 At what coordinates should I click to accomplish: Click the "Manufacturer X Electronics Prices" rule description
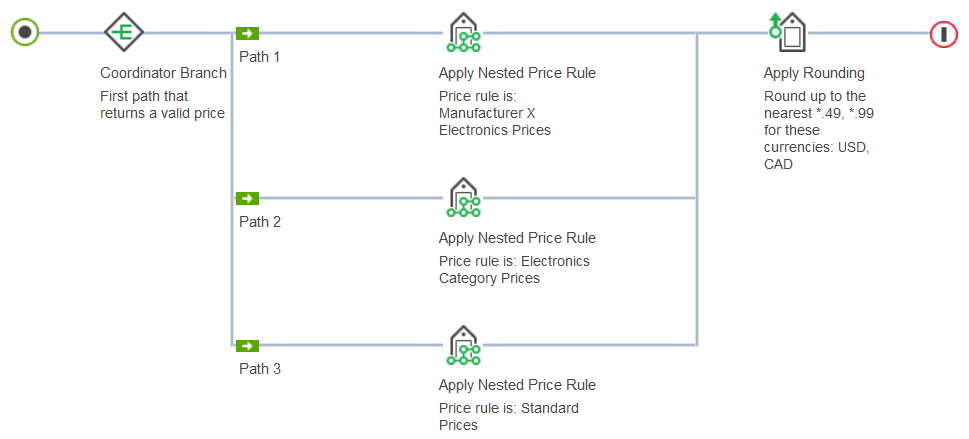[495, 113]
